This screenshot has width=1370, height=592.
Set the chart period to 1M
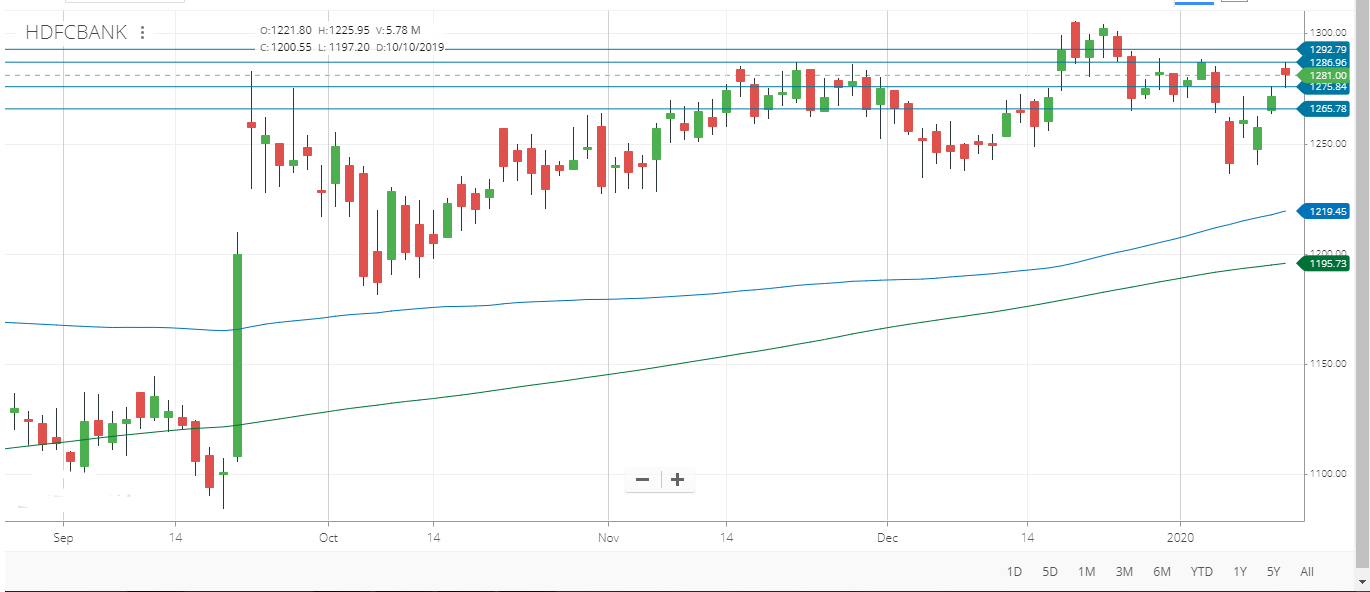click(1086, 572)
